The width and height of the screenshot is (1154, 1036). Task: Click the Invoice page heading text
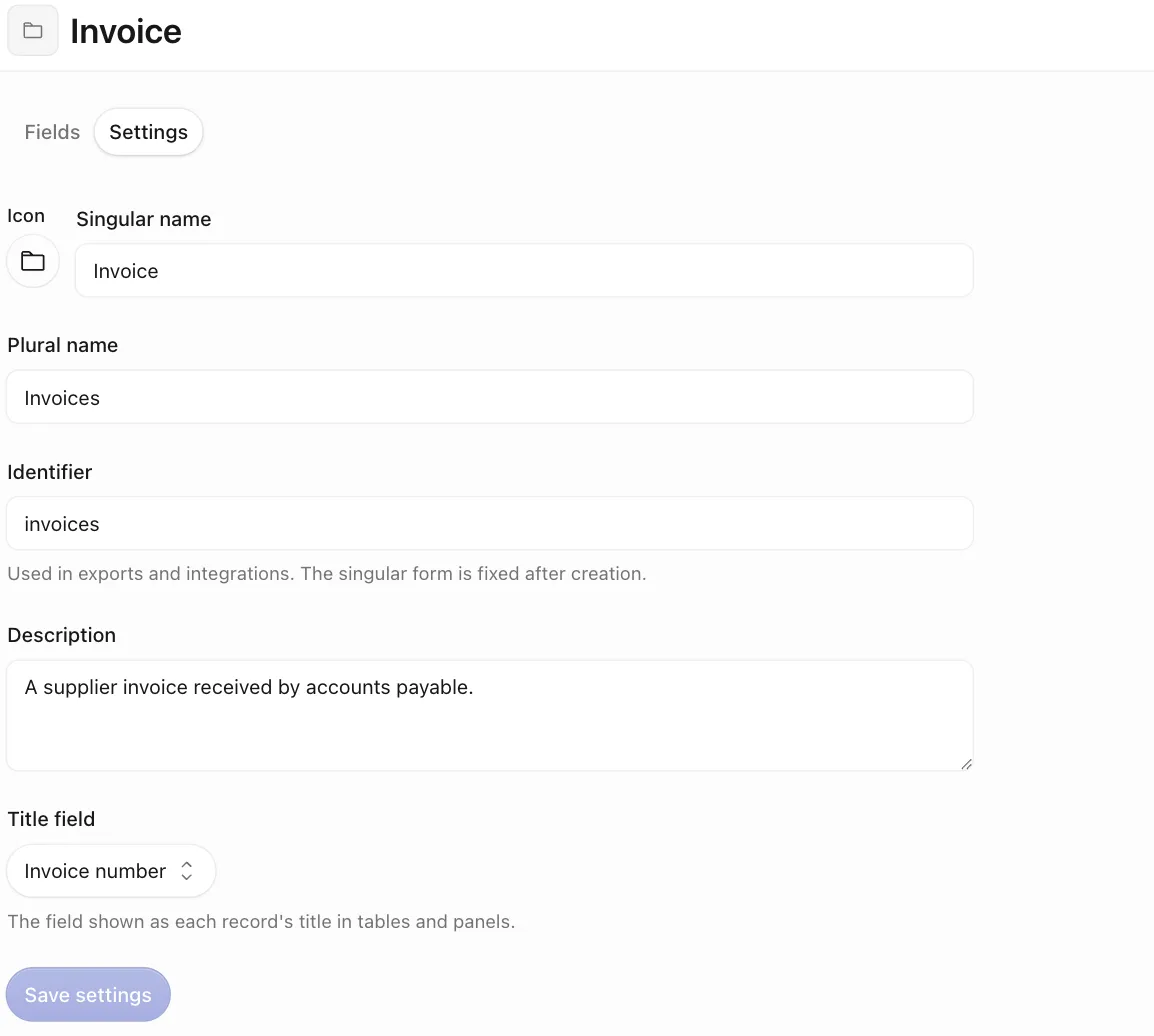click(x=126, y=31)
